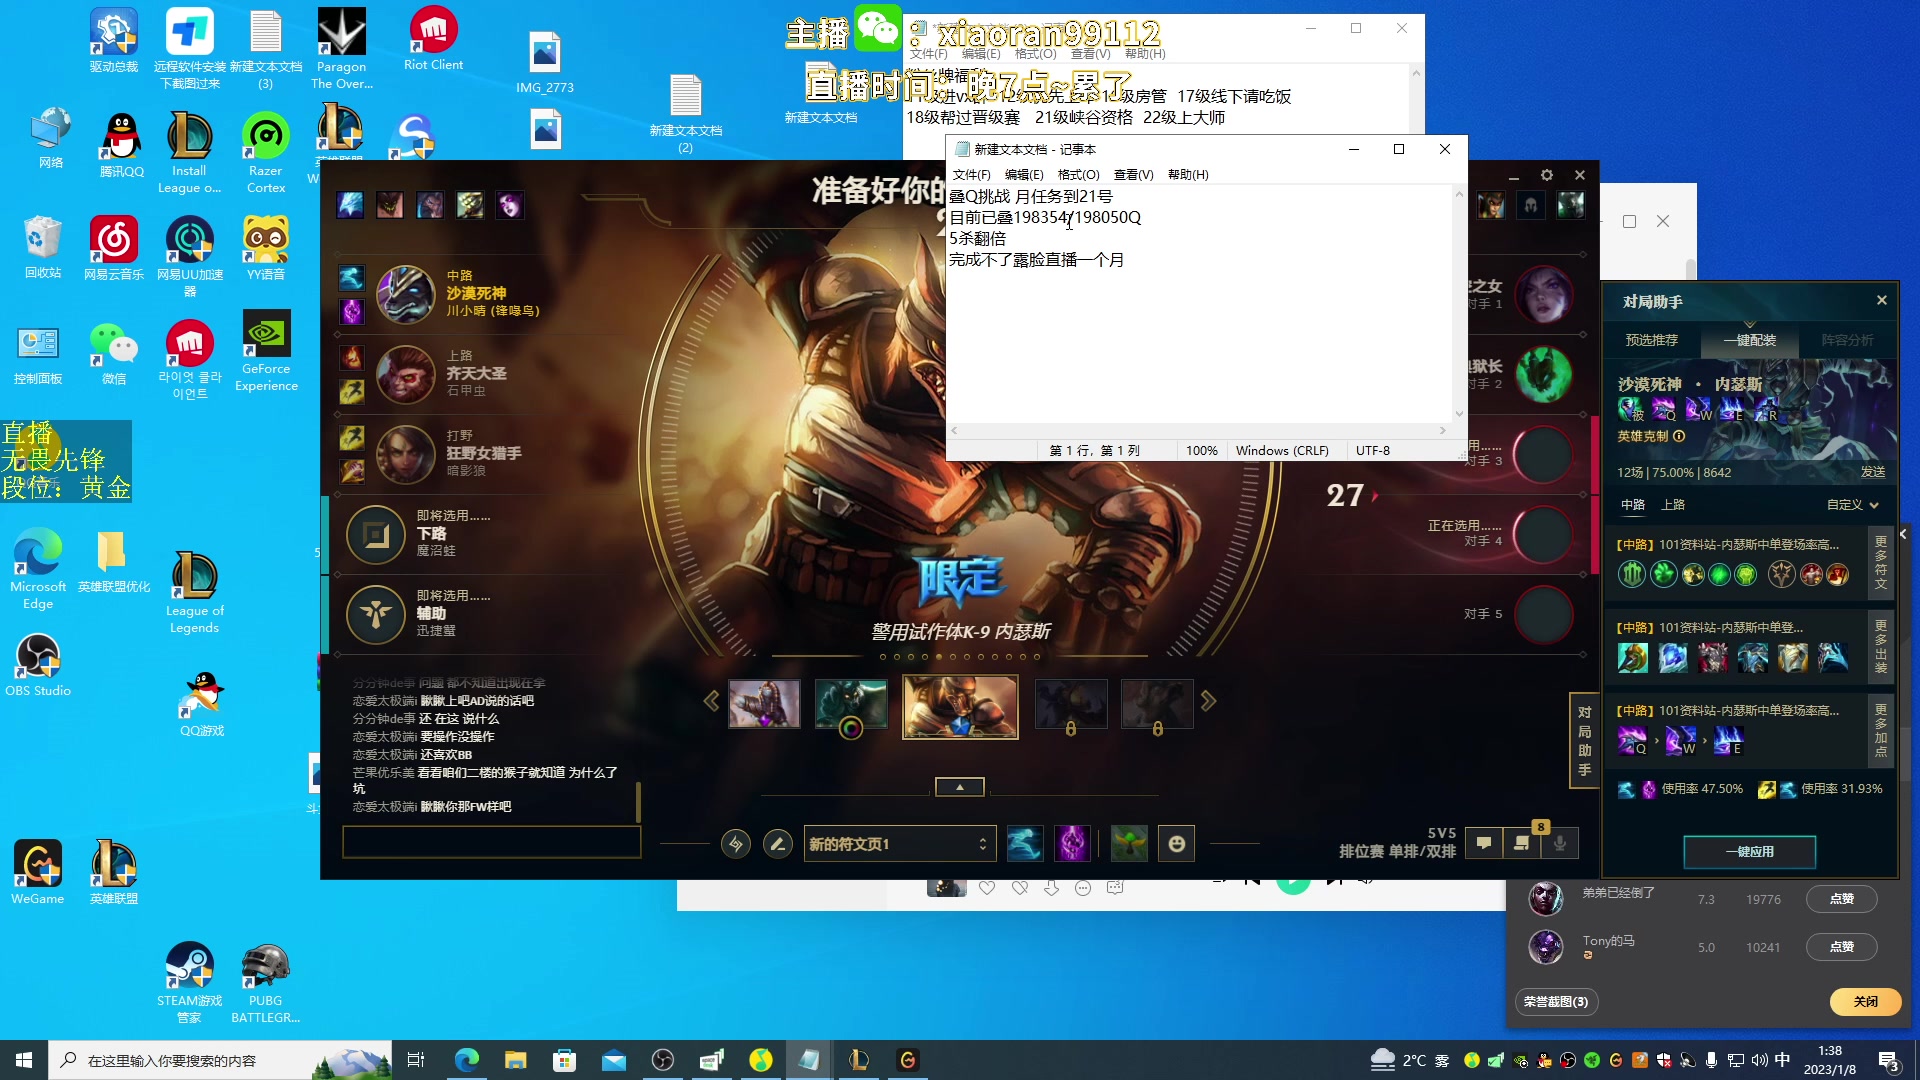Close the 对局助手 panel
The width and height of the screenshot is (1920, 1080).
pos(1882,300)
